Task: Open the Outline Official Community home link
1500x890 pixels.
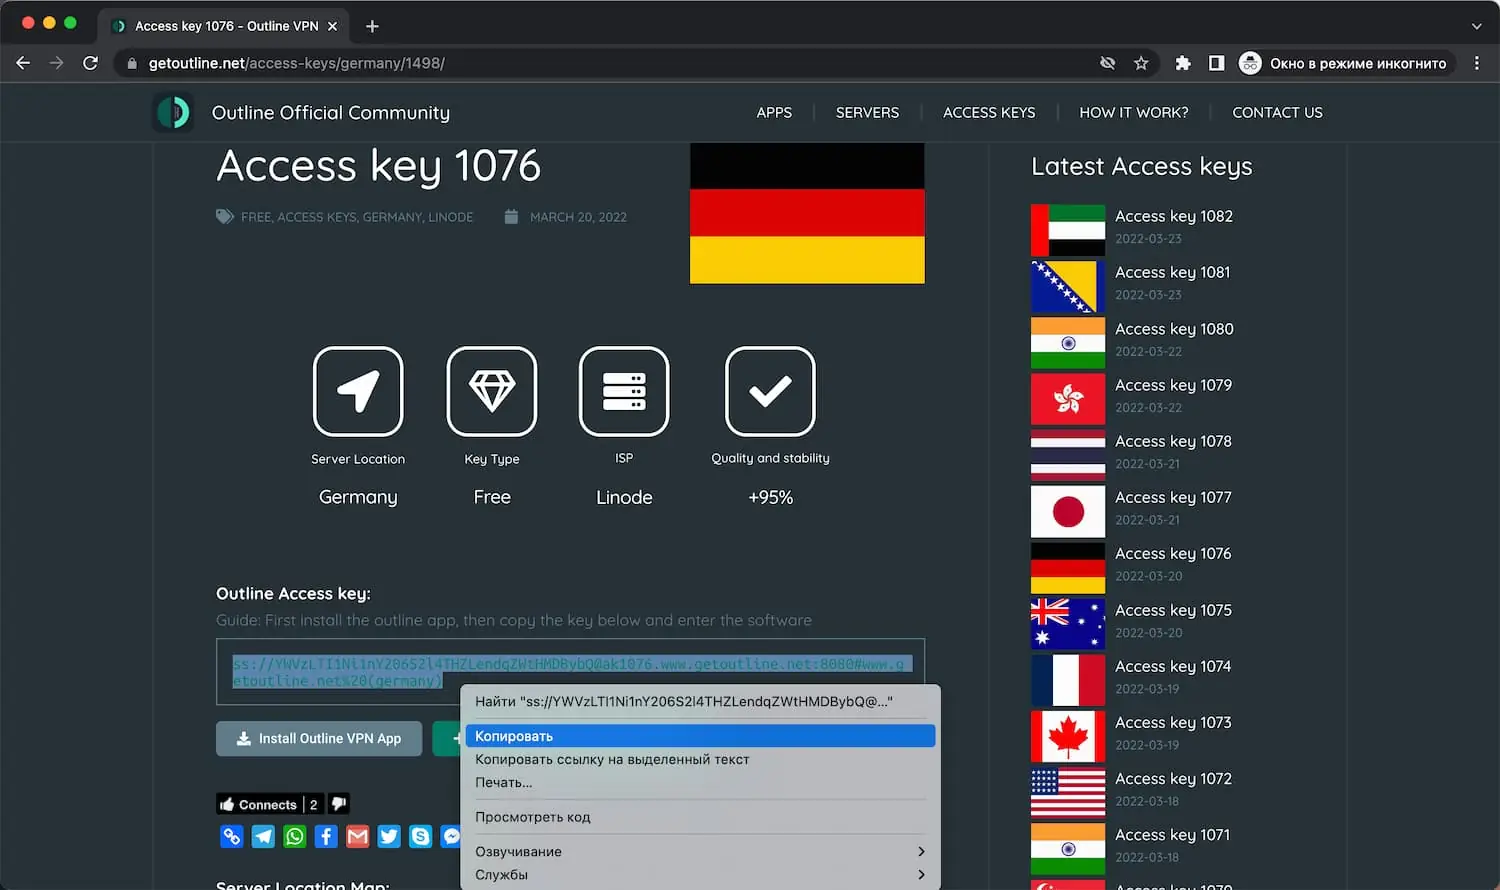Action: [331, 113]
